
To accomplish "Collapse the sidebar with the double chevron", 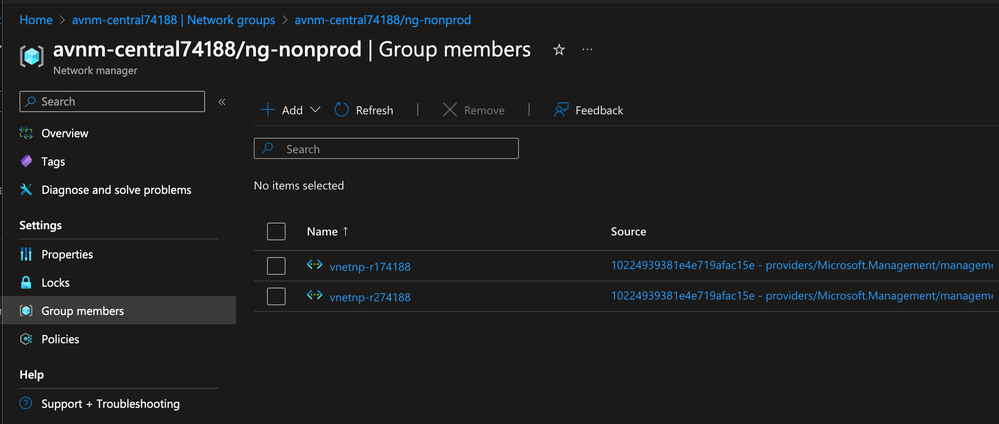I will point(222,101).
